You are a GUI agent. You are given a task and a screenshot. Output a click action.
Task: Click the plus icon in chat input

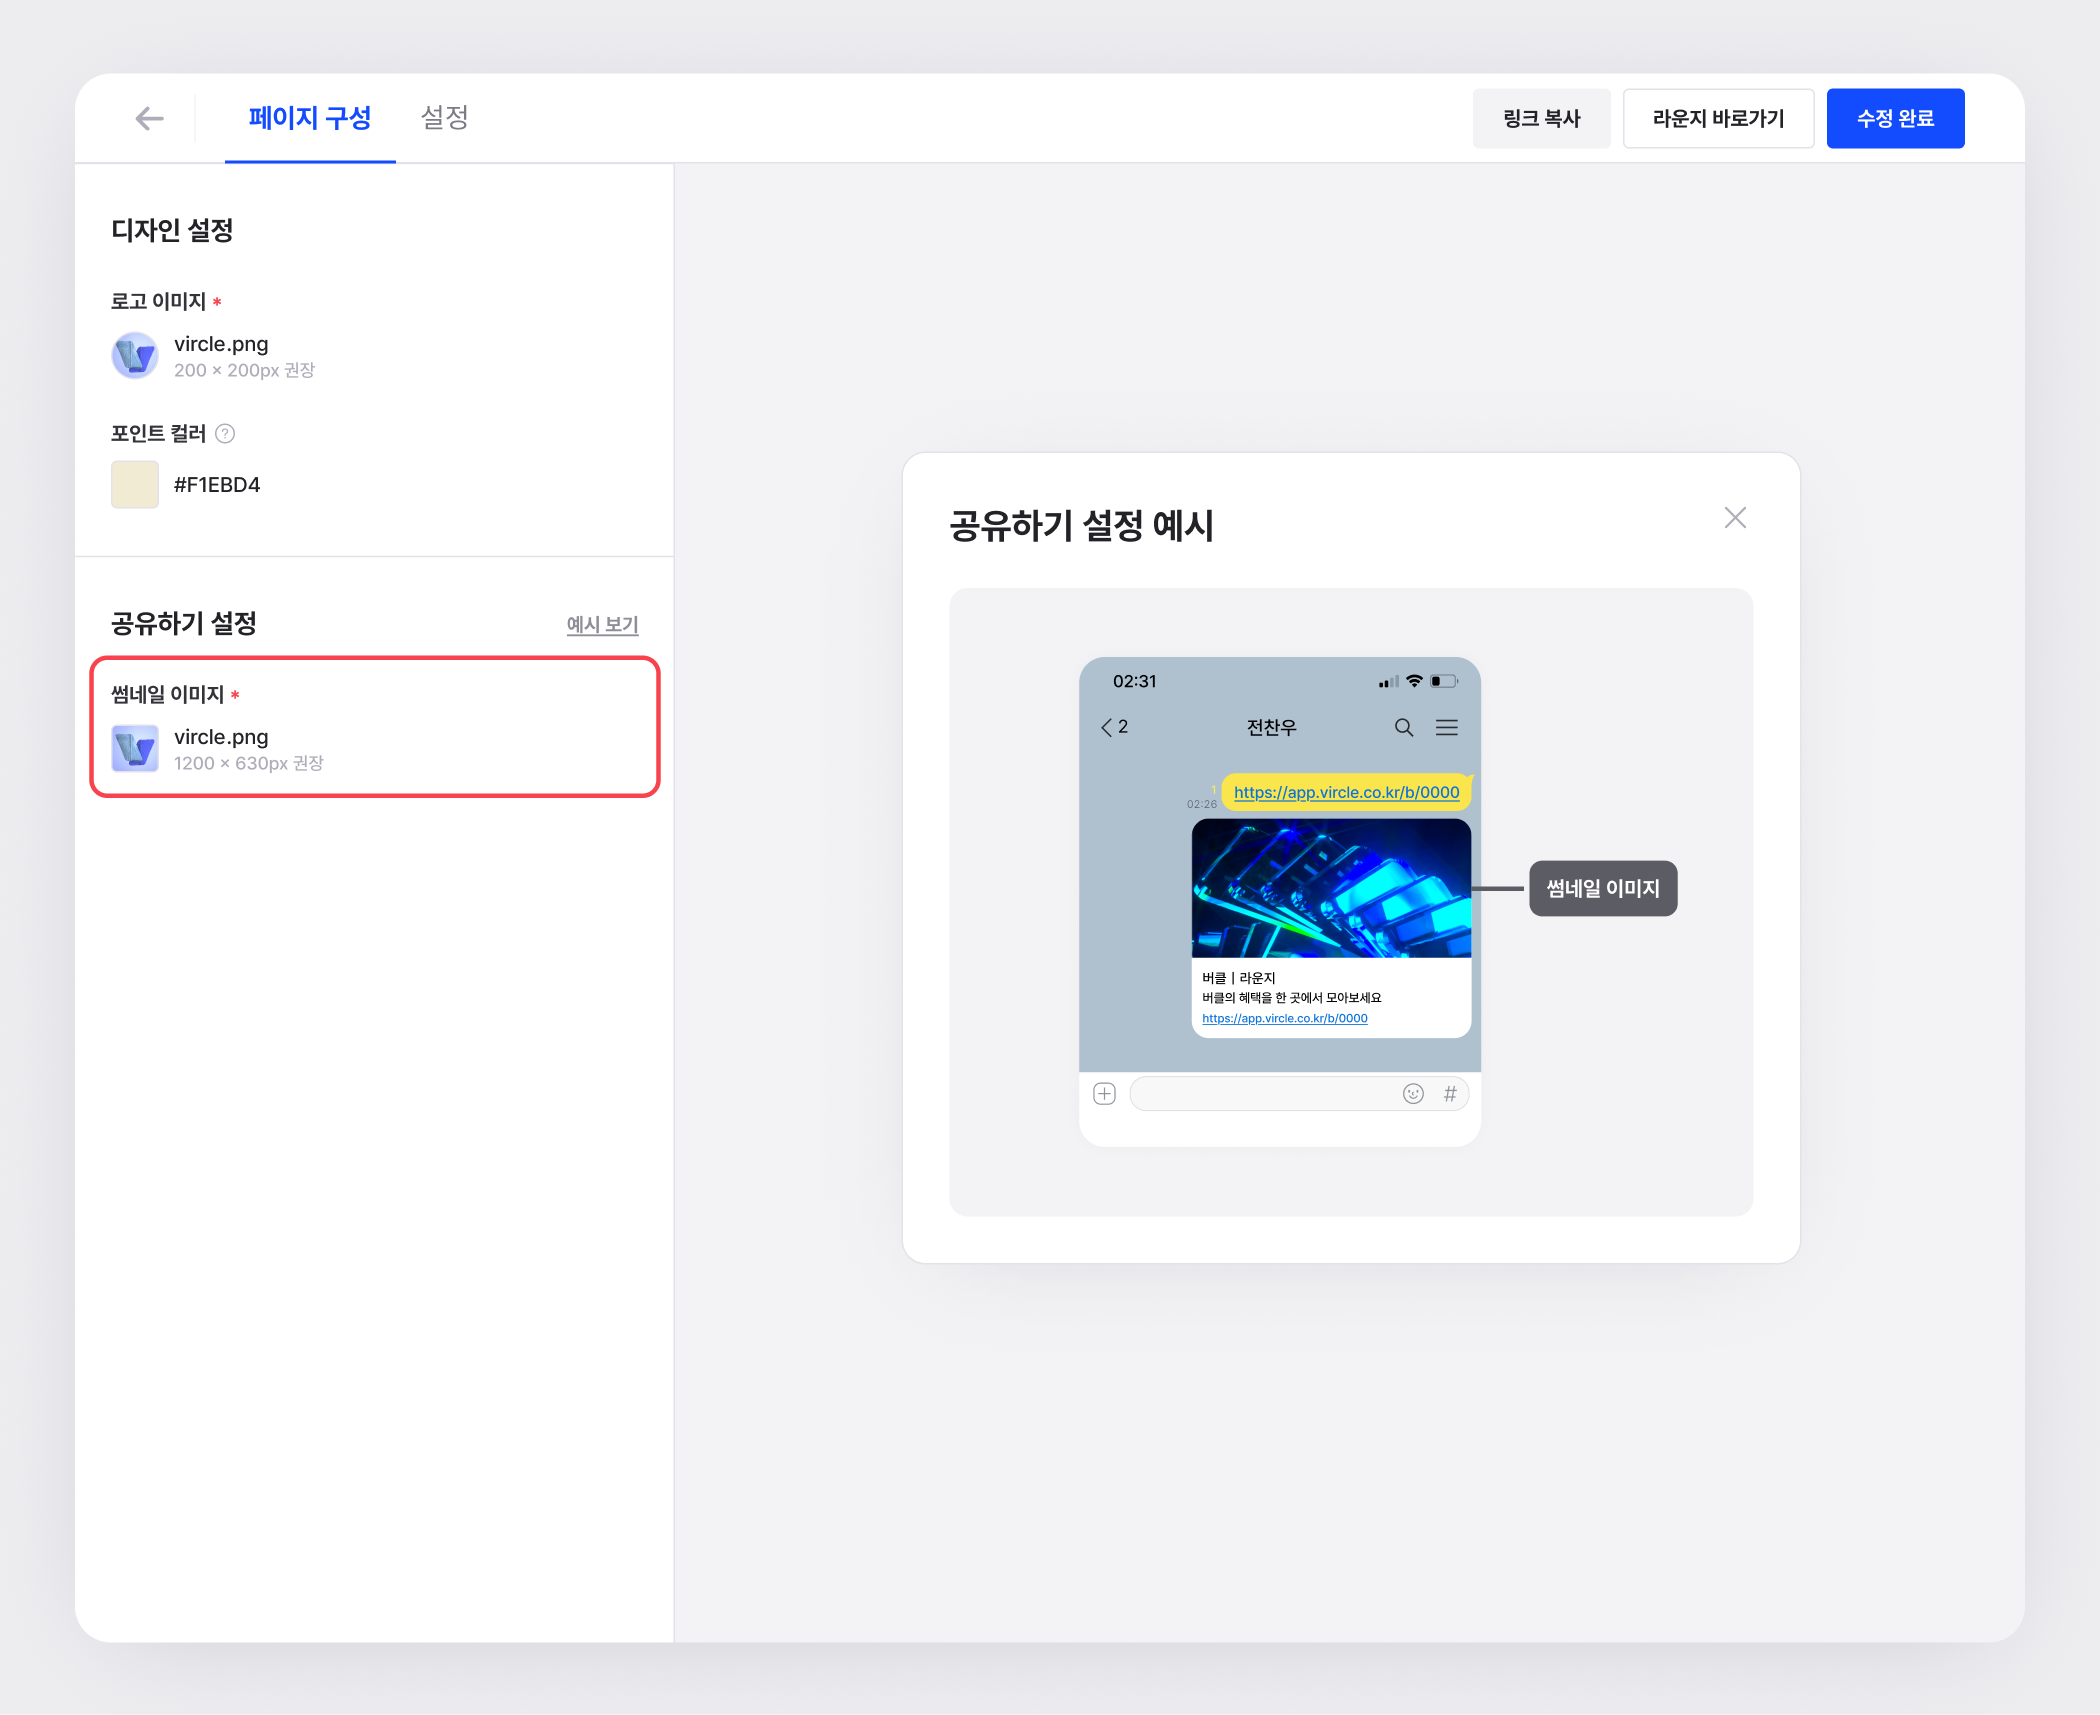[x=1104, y=1094]
